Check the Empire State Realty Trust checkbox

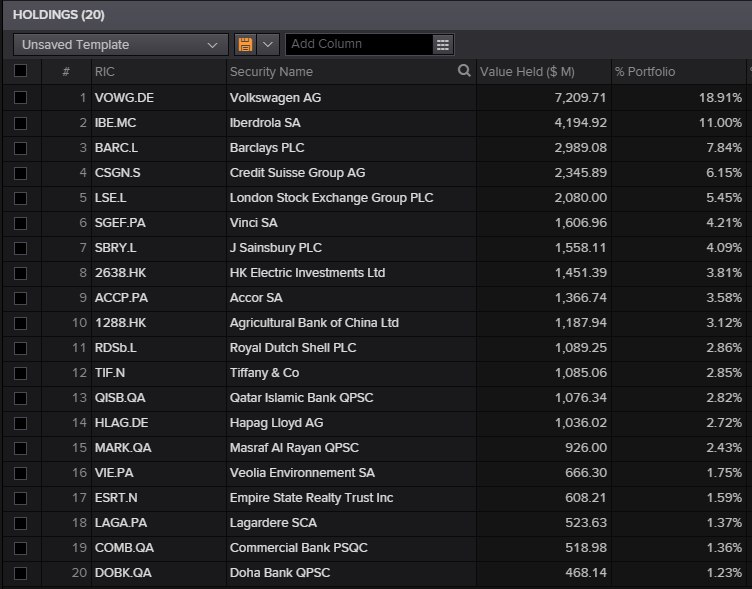(x=20, y=498)
